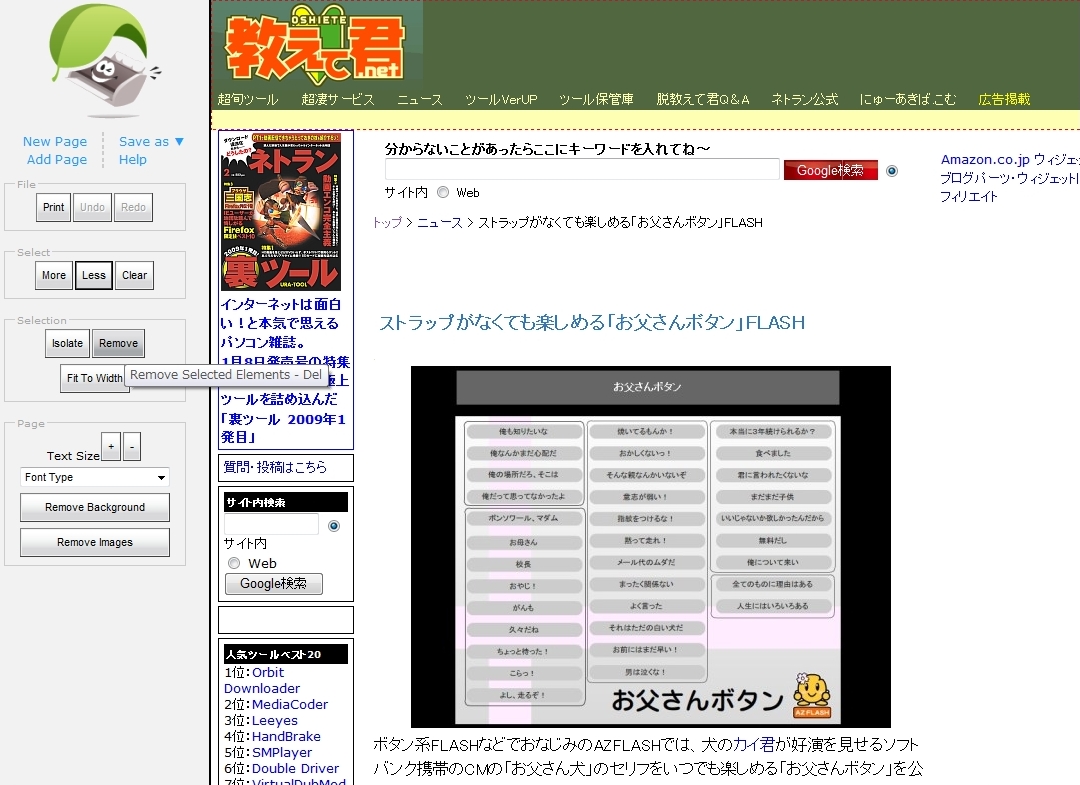Open the Save as dropdown menu
Screen dimensions: 1080x785
click(x=152, y=141)
